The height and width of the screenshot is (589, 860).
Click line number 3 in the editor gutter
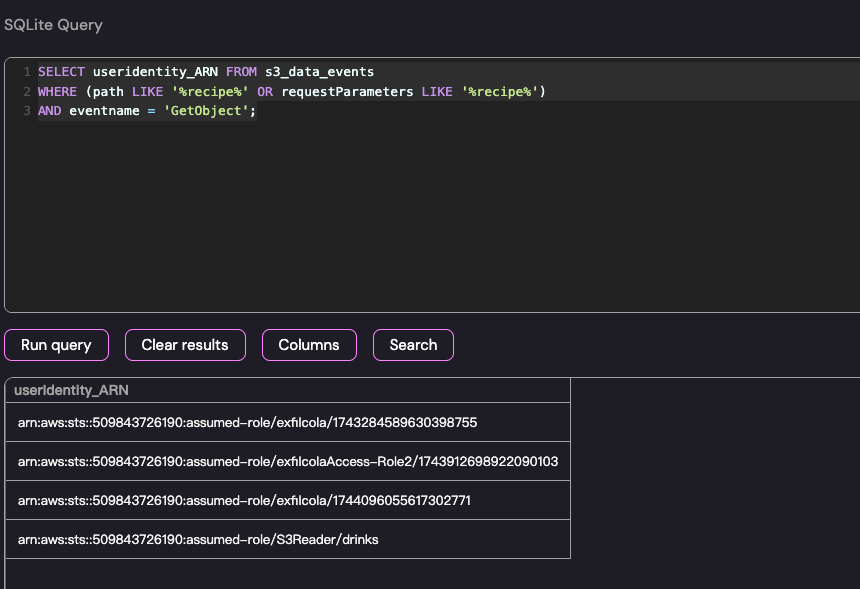tap(27, 111)
